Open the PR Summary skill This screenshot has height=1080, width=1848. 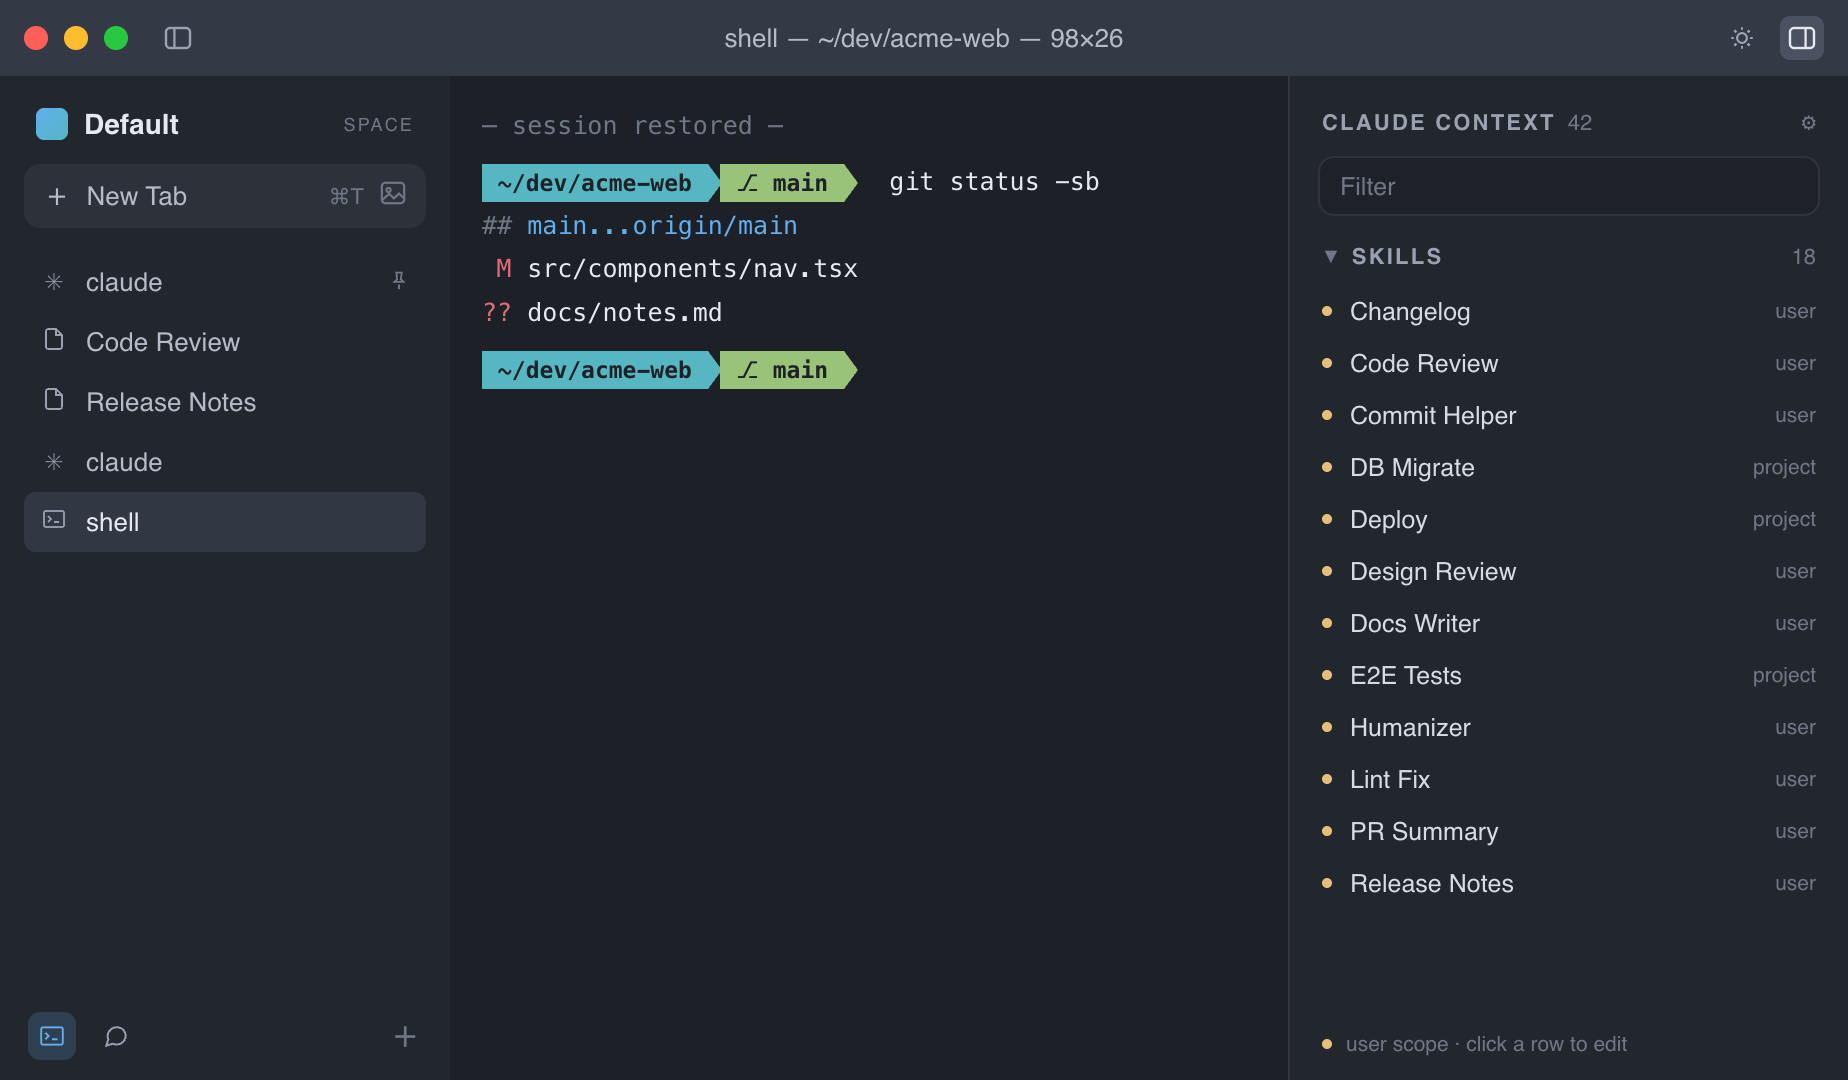point(1568,832)
